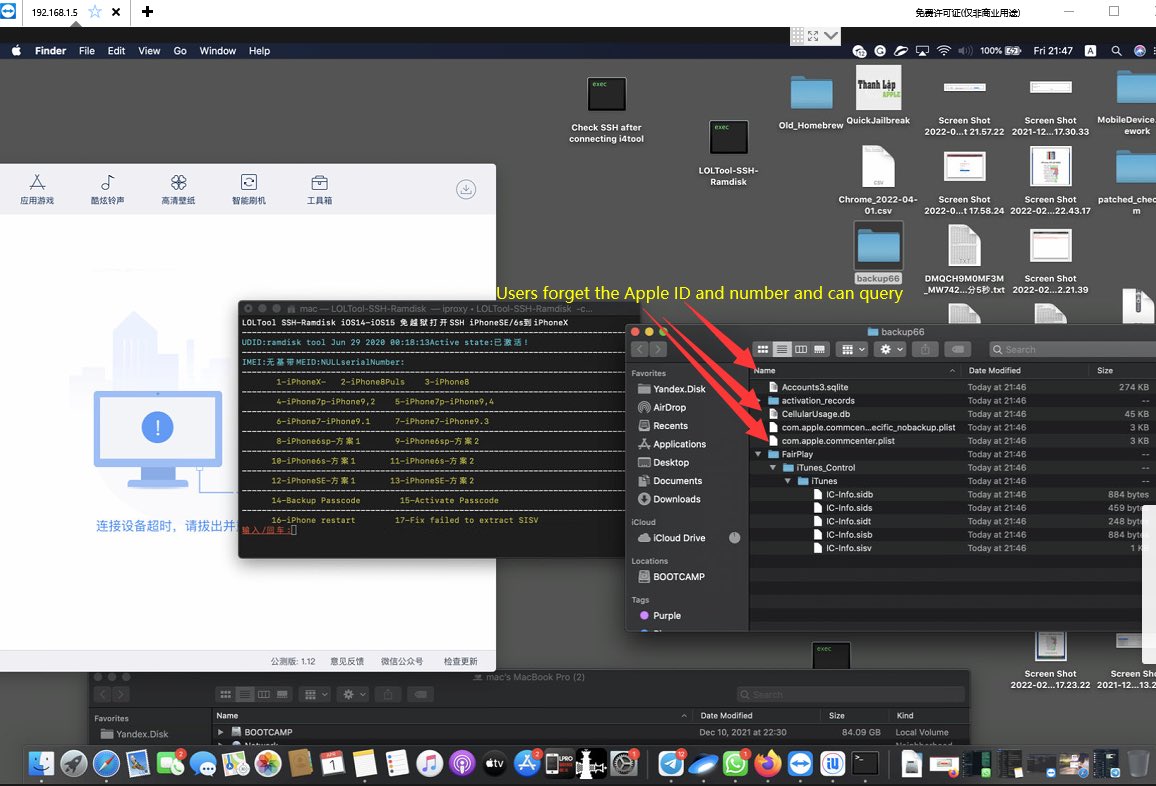Click the 检查更新 check update link
The width and height of the screenshot is (1156, 786).
coord(461,661)
